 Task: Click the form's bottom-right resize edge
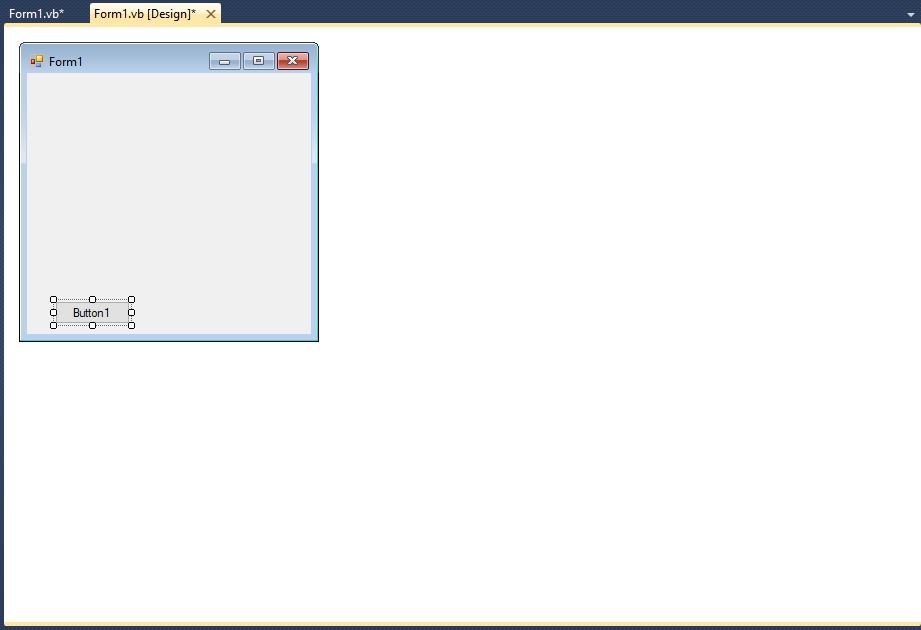pos(317,340)
